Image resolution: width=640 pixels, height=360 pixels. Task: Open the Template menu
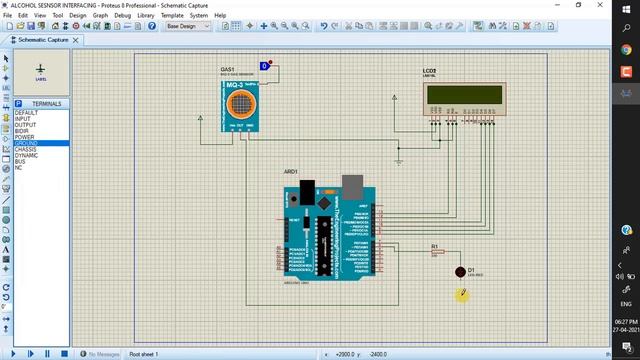point(172,16)
